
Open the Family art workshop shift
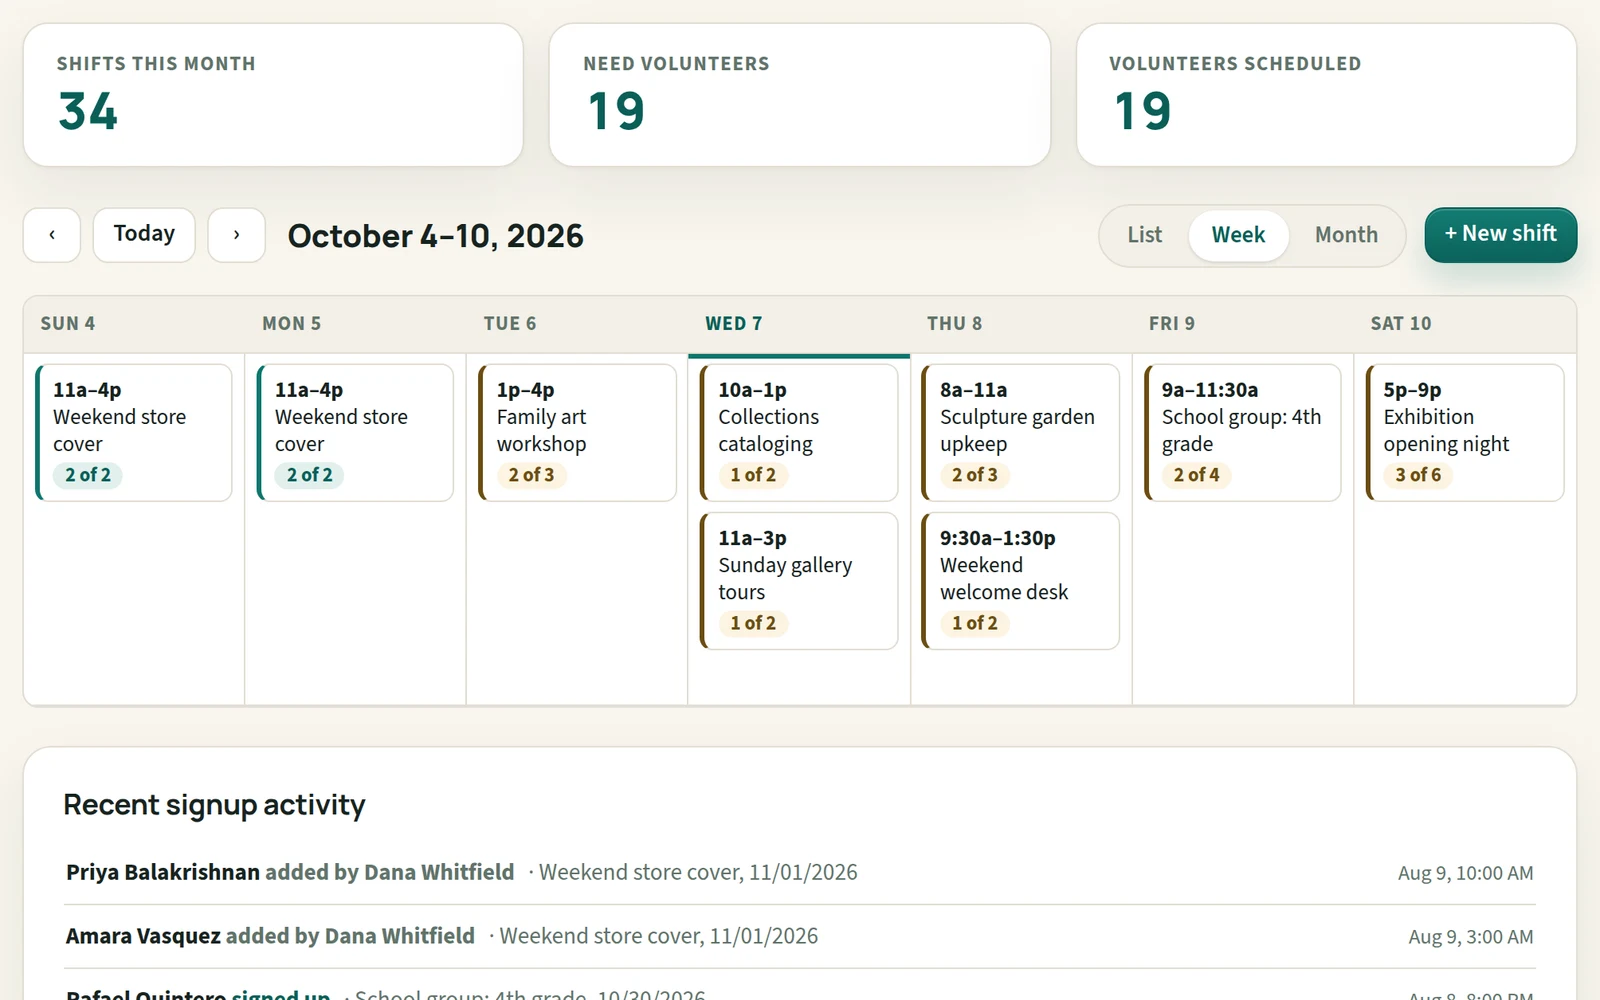577,432
